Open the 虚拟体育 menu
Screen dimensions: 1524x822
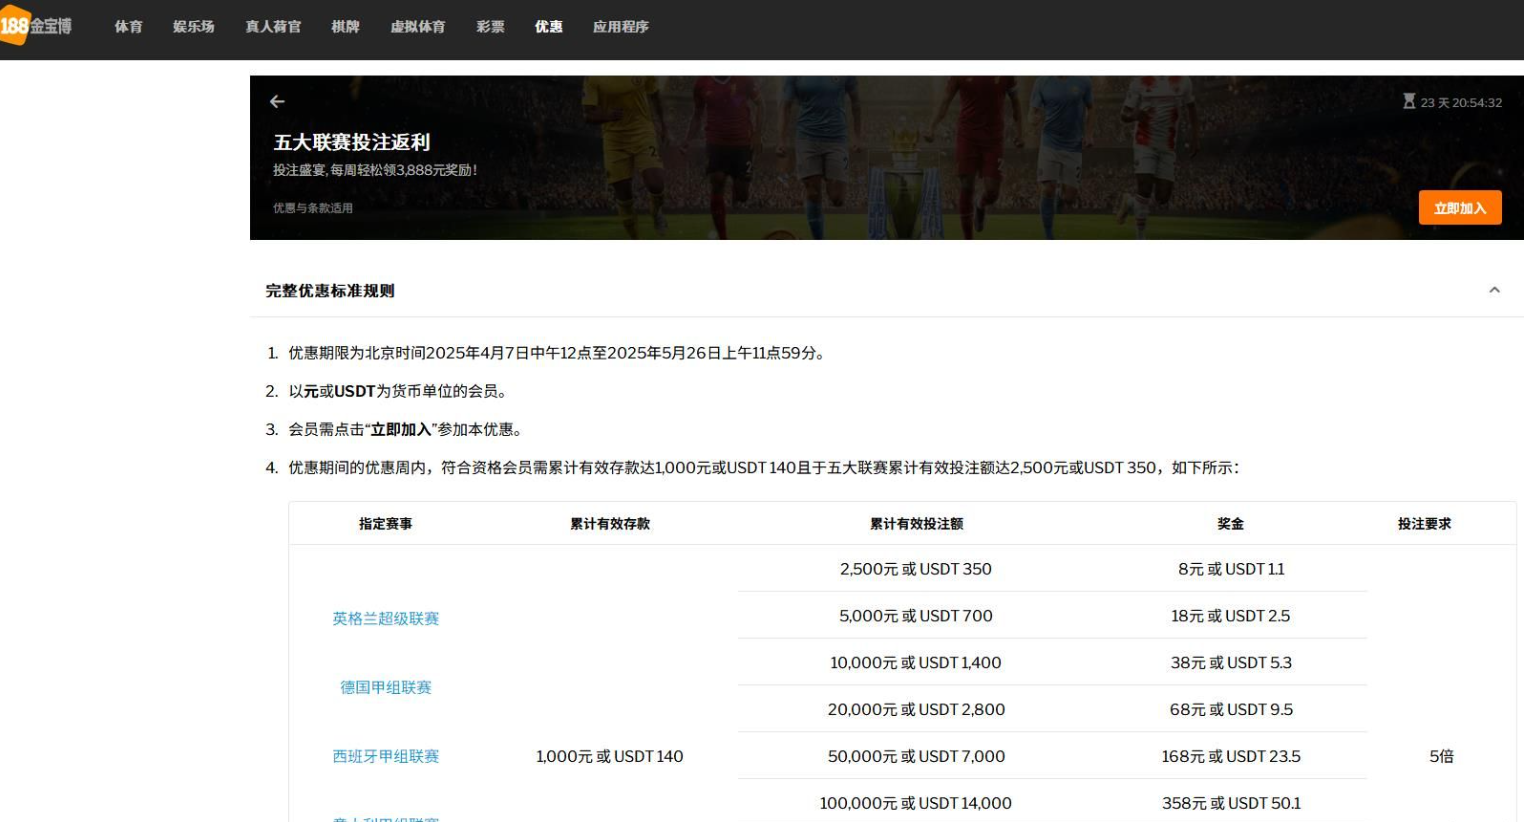coord(418,27)
